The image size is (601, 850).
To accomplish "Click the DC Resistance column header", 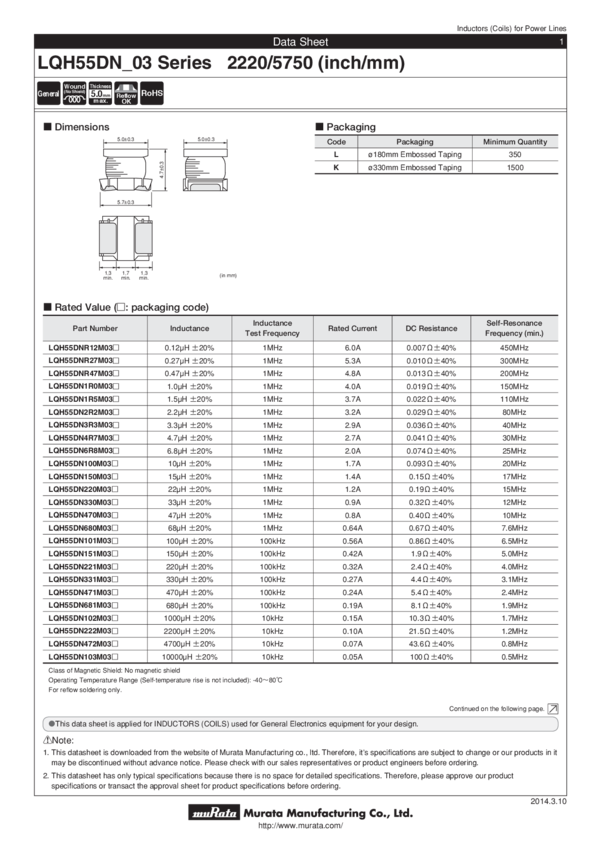I will (431, 328).
